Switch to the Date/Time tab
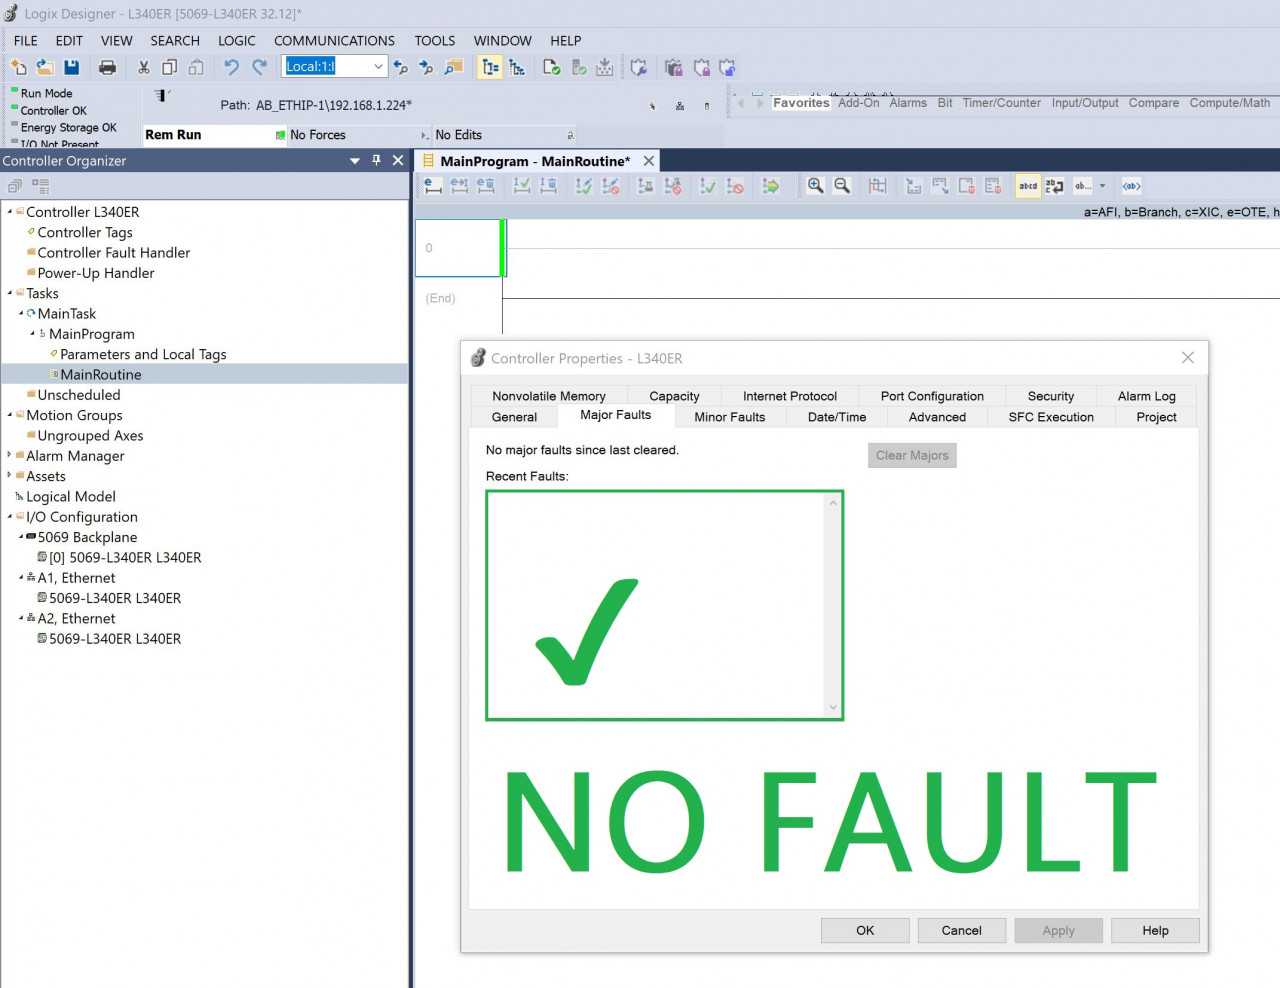This screenshot has width=1280, height=988. point(837,417)
